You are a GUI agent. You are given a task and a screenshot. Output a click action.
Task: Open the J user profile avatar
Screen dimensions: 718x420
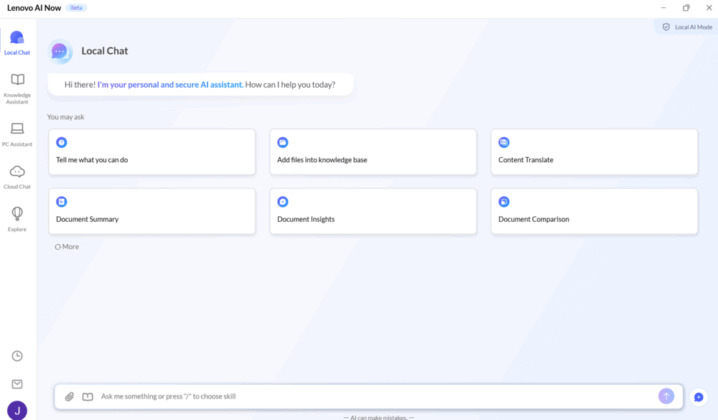pos(17,410)
